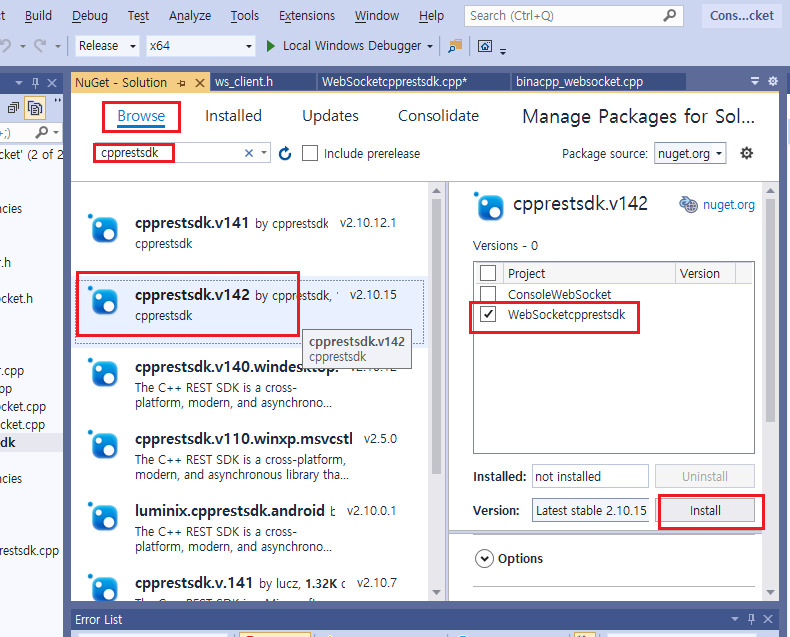Click the Install button

705,511
